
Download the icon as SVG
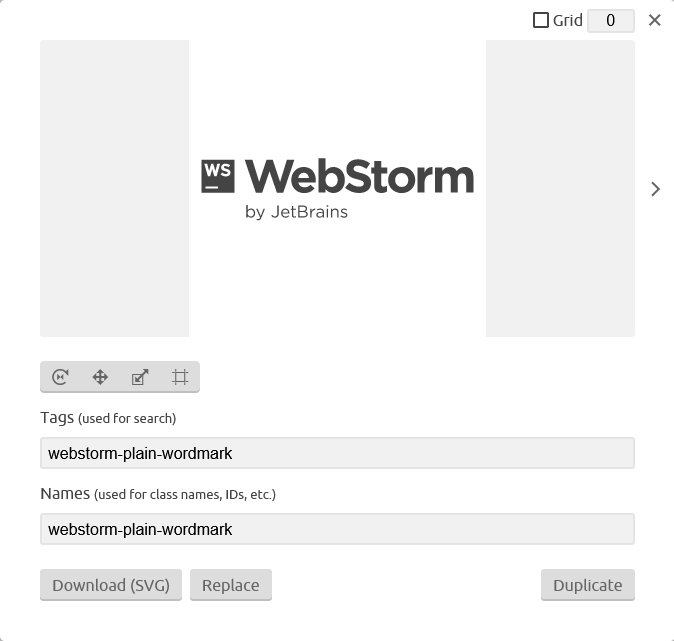(111, 585)
